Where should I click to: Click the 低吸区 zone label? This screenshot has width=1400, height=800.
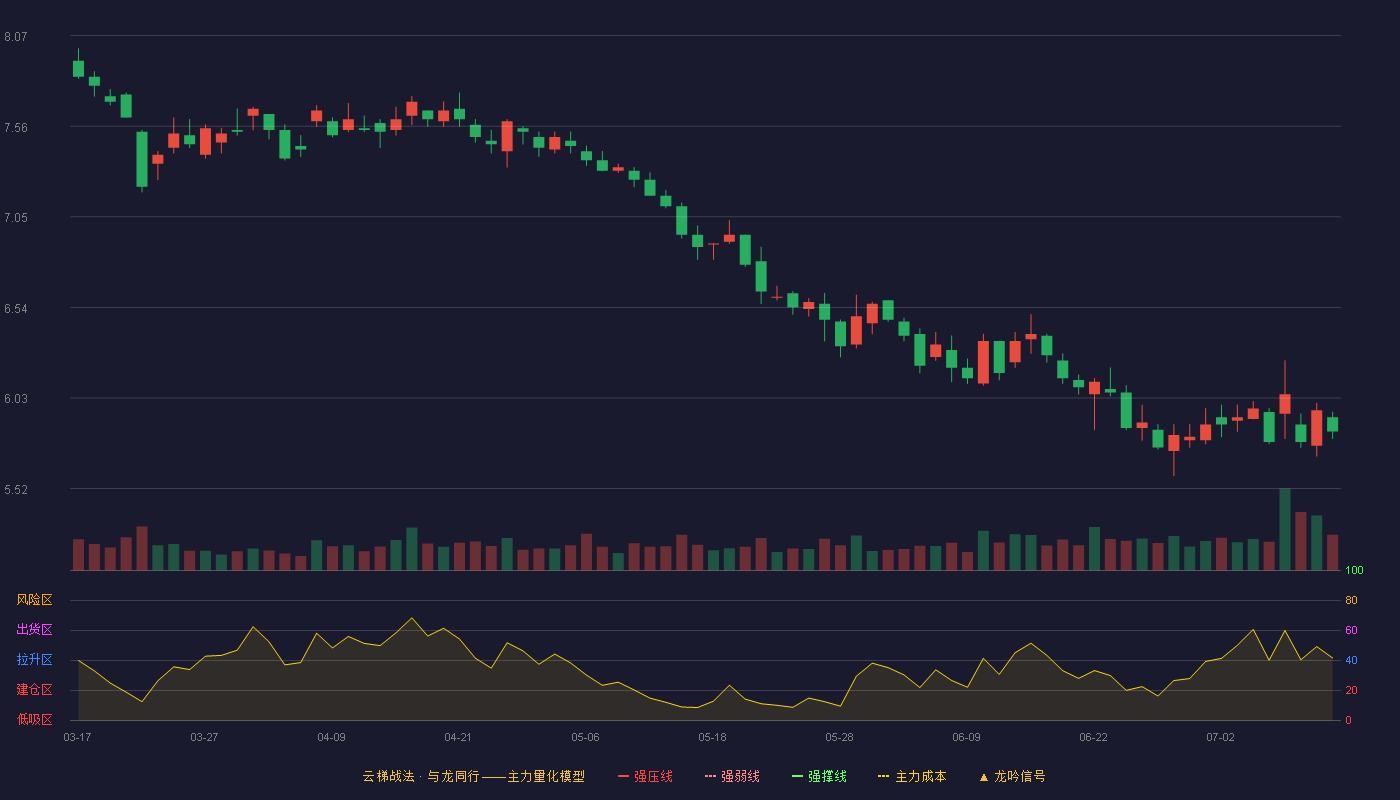(x=35, y=719)
